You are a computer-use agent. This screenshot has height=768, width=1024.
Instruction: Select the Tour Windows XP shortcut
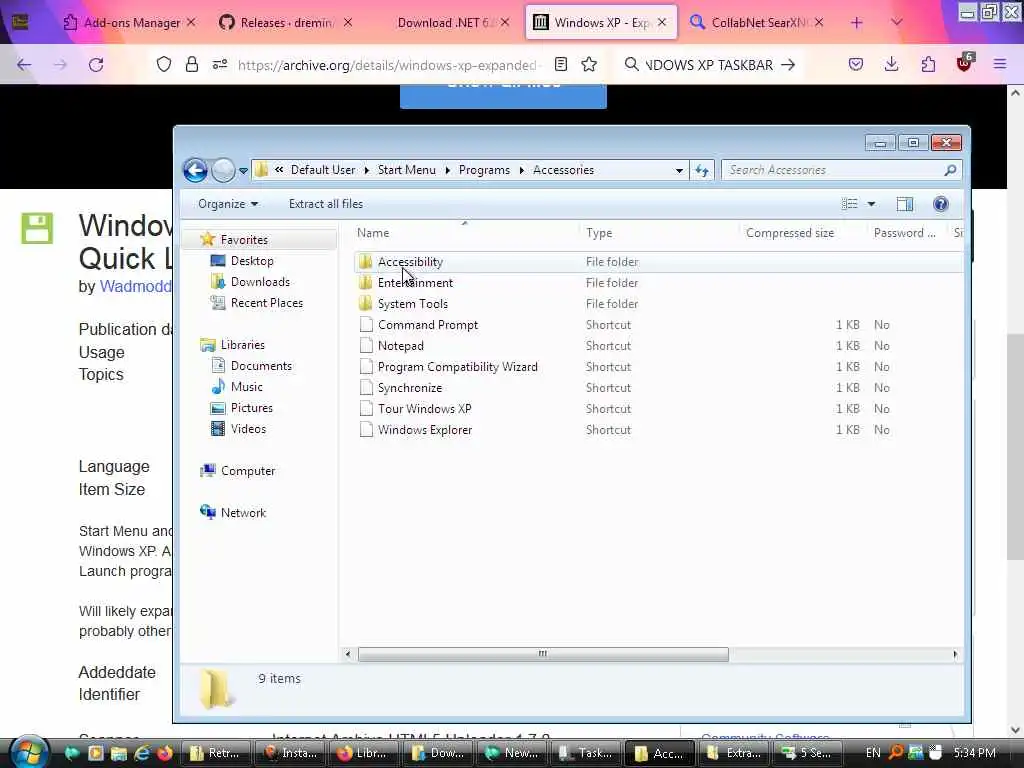[x=424, y=408]
